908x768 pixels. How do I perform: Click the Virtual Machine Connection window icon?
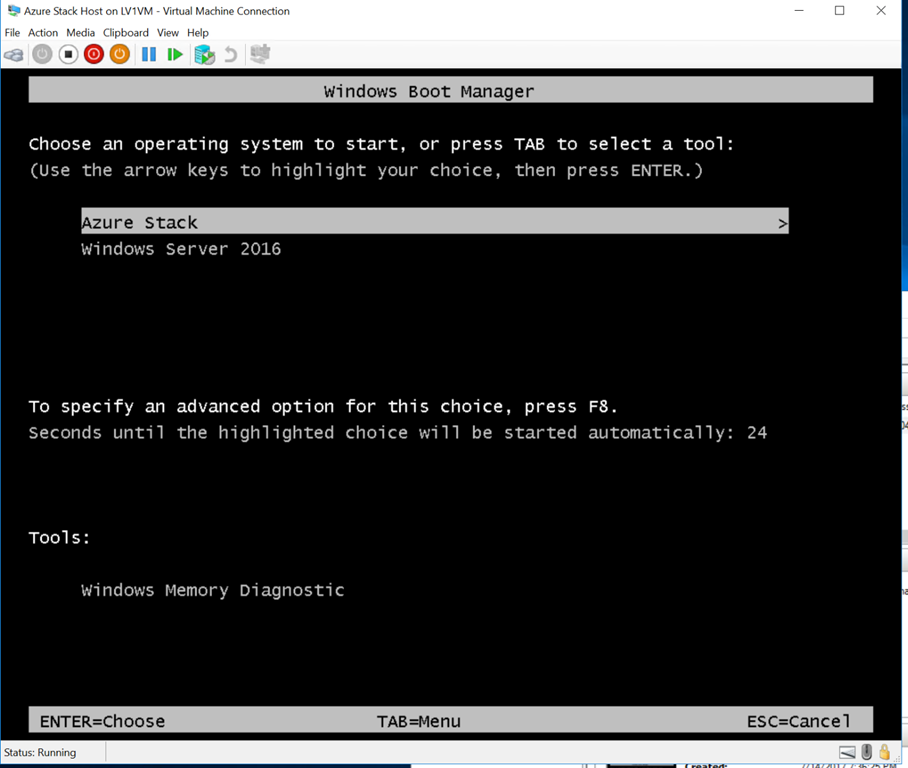click(x=13, y=11)
